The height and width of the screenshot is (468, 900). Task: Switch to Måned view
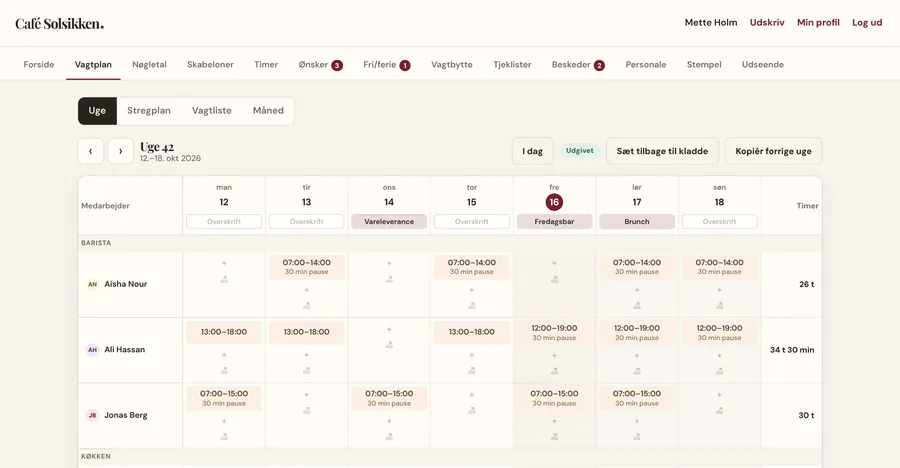[x=268, y=111]
